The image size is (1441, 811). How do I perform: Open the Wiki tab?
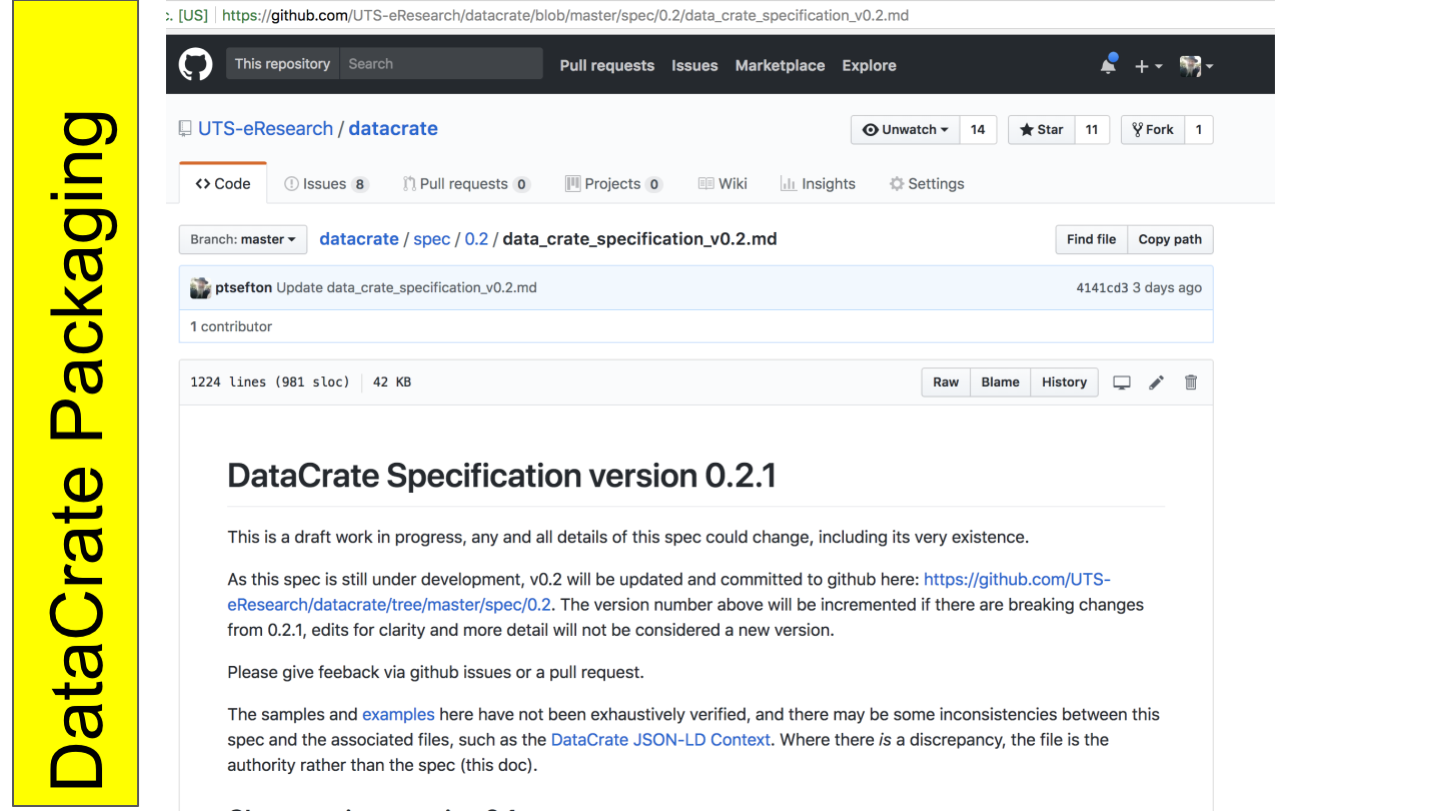722,184
